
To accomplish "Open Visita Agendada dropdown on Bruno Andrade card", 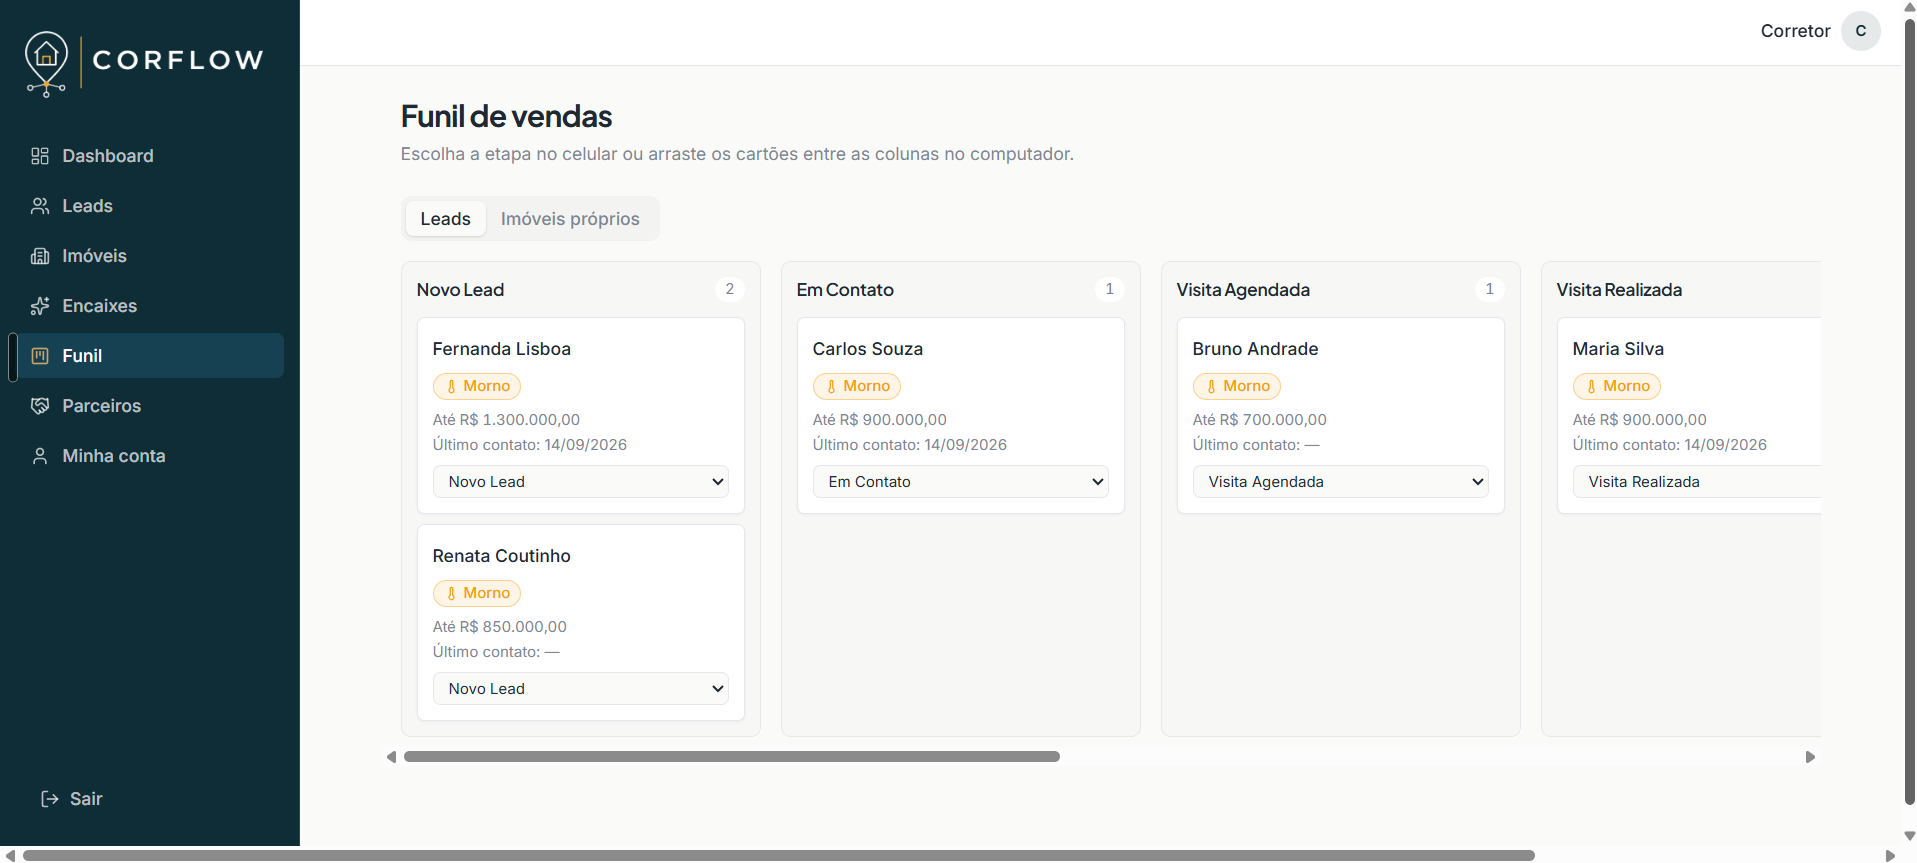I will tap(1341, 482).
